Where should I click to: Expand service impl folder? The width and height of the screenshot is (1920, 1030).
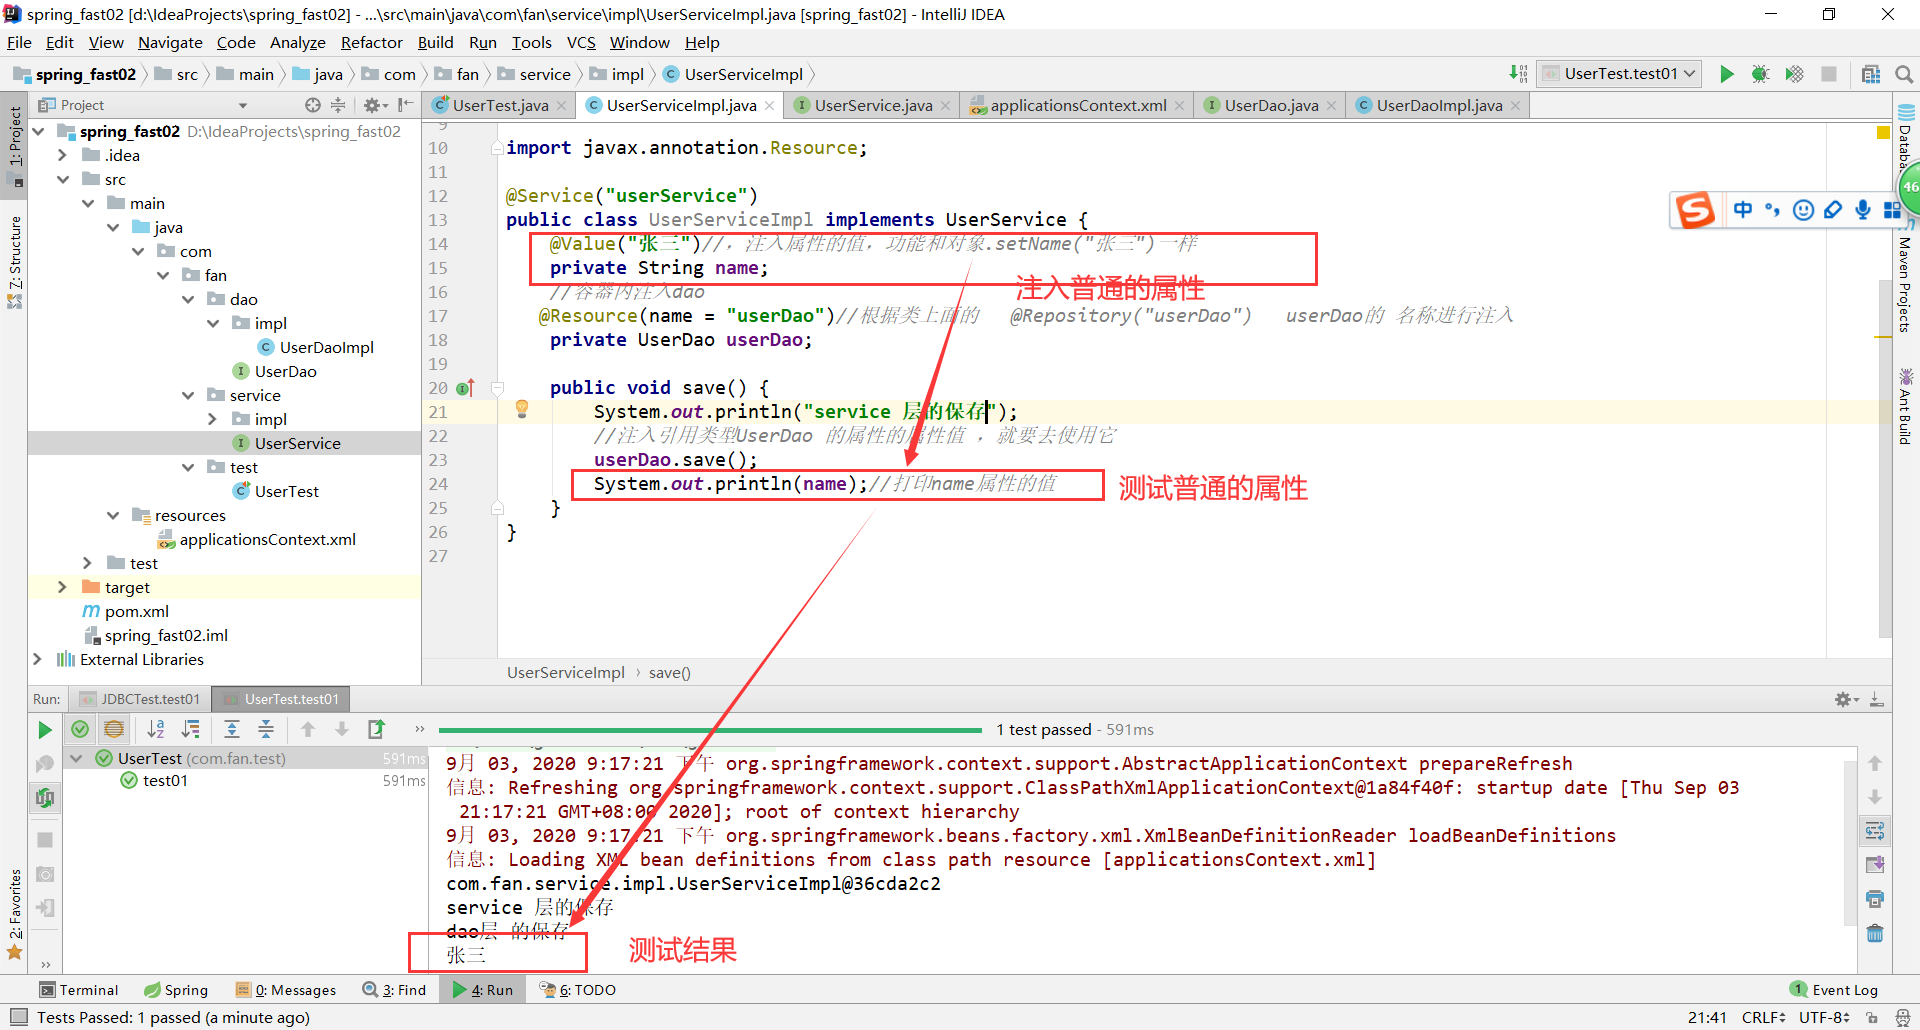tap(212, 419)
